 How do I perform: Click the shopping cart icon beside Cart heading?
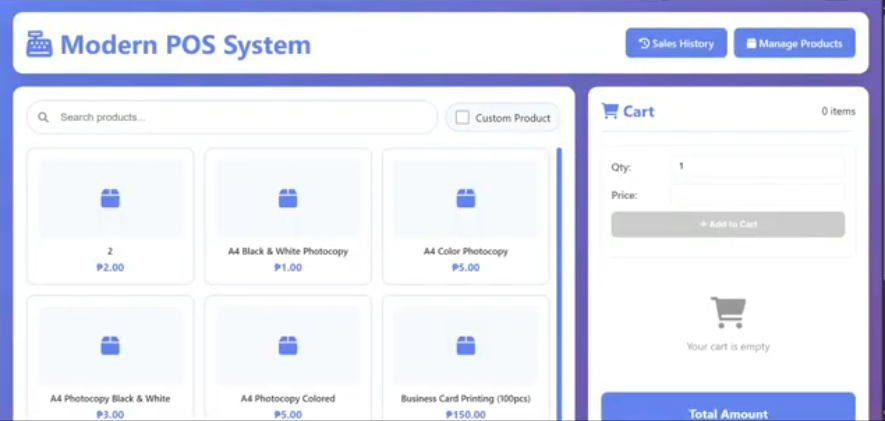click(x=610, y=111)
